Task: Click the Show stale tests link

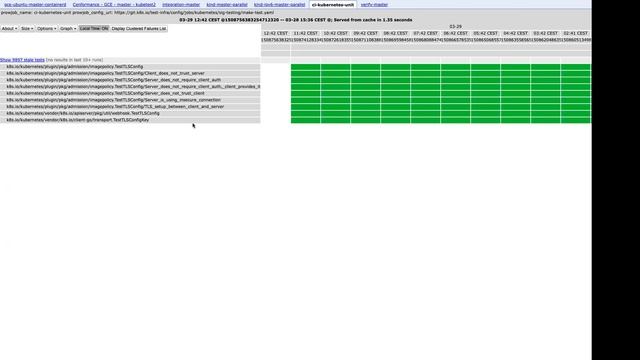Action: coord(22,60)
